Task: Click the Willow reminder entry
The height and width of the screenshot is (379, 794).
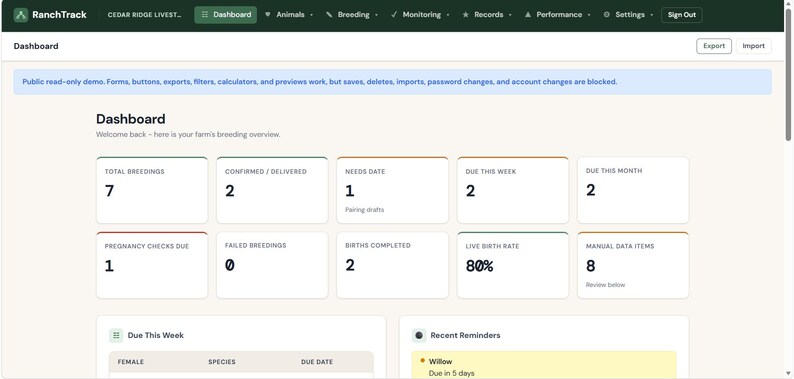Action: coord(544,365)
